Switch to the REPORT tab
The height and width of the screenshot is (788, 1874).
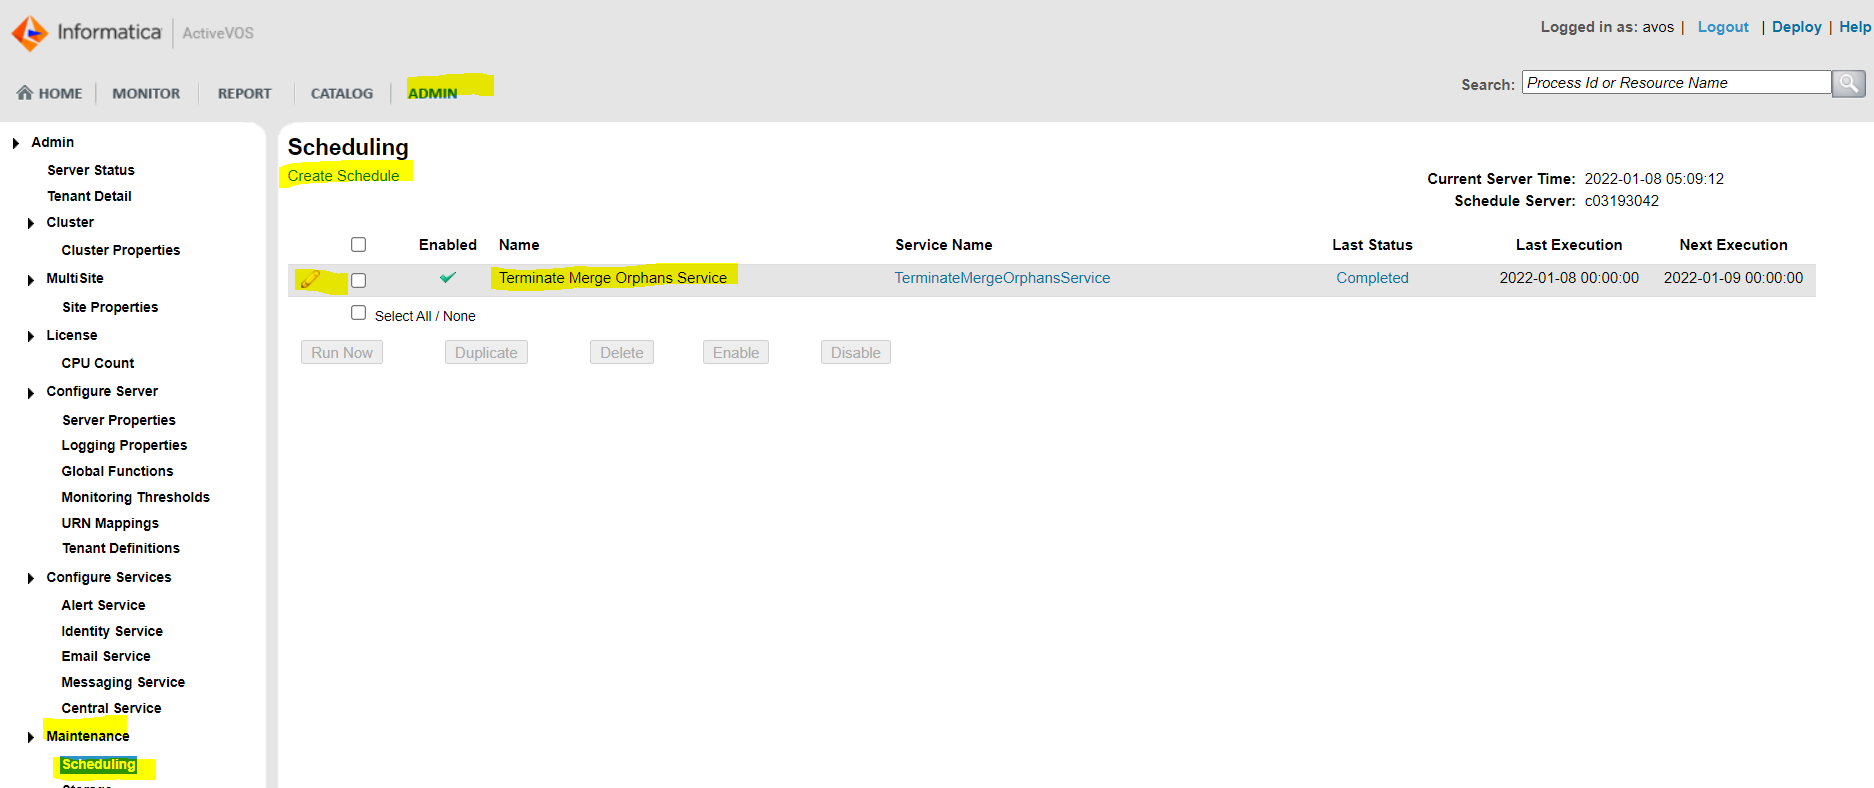tap(244, 93)
